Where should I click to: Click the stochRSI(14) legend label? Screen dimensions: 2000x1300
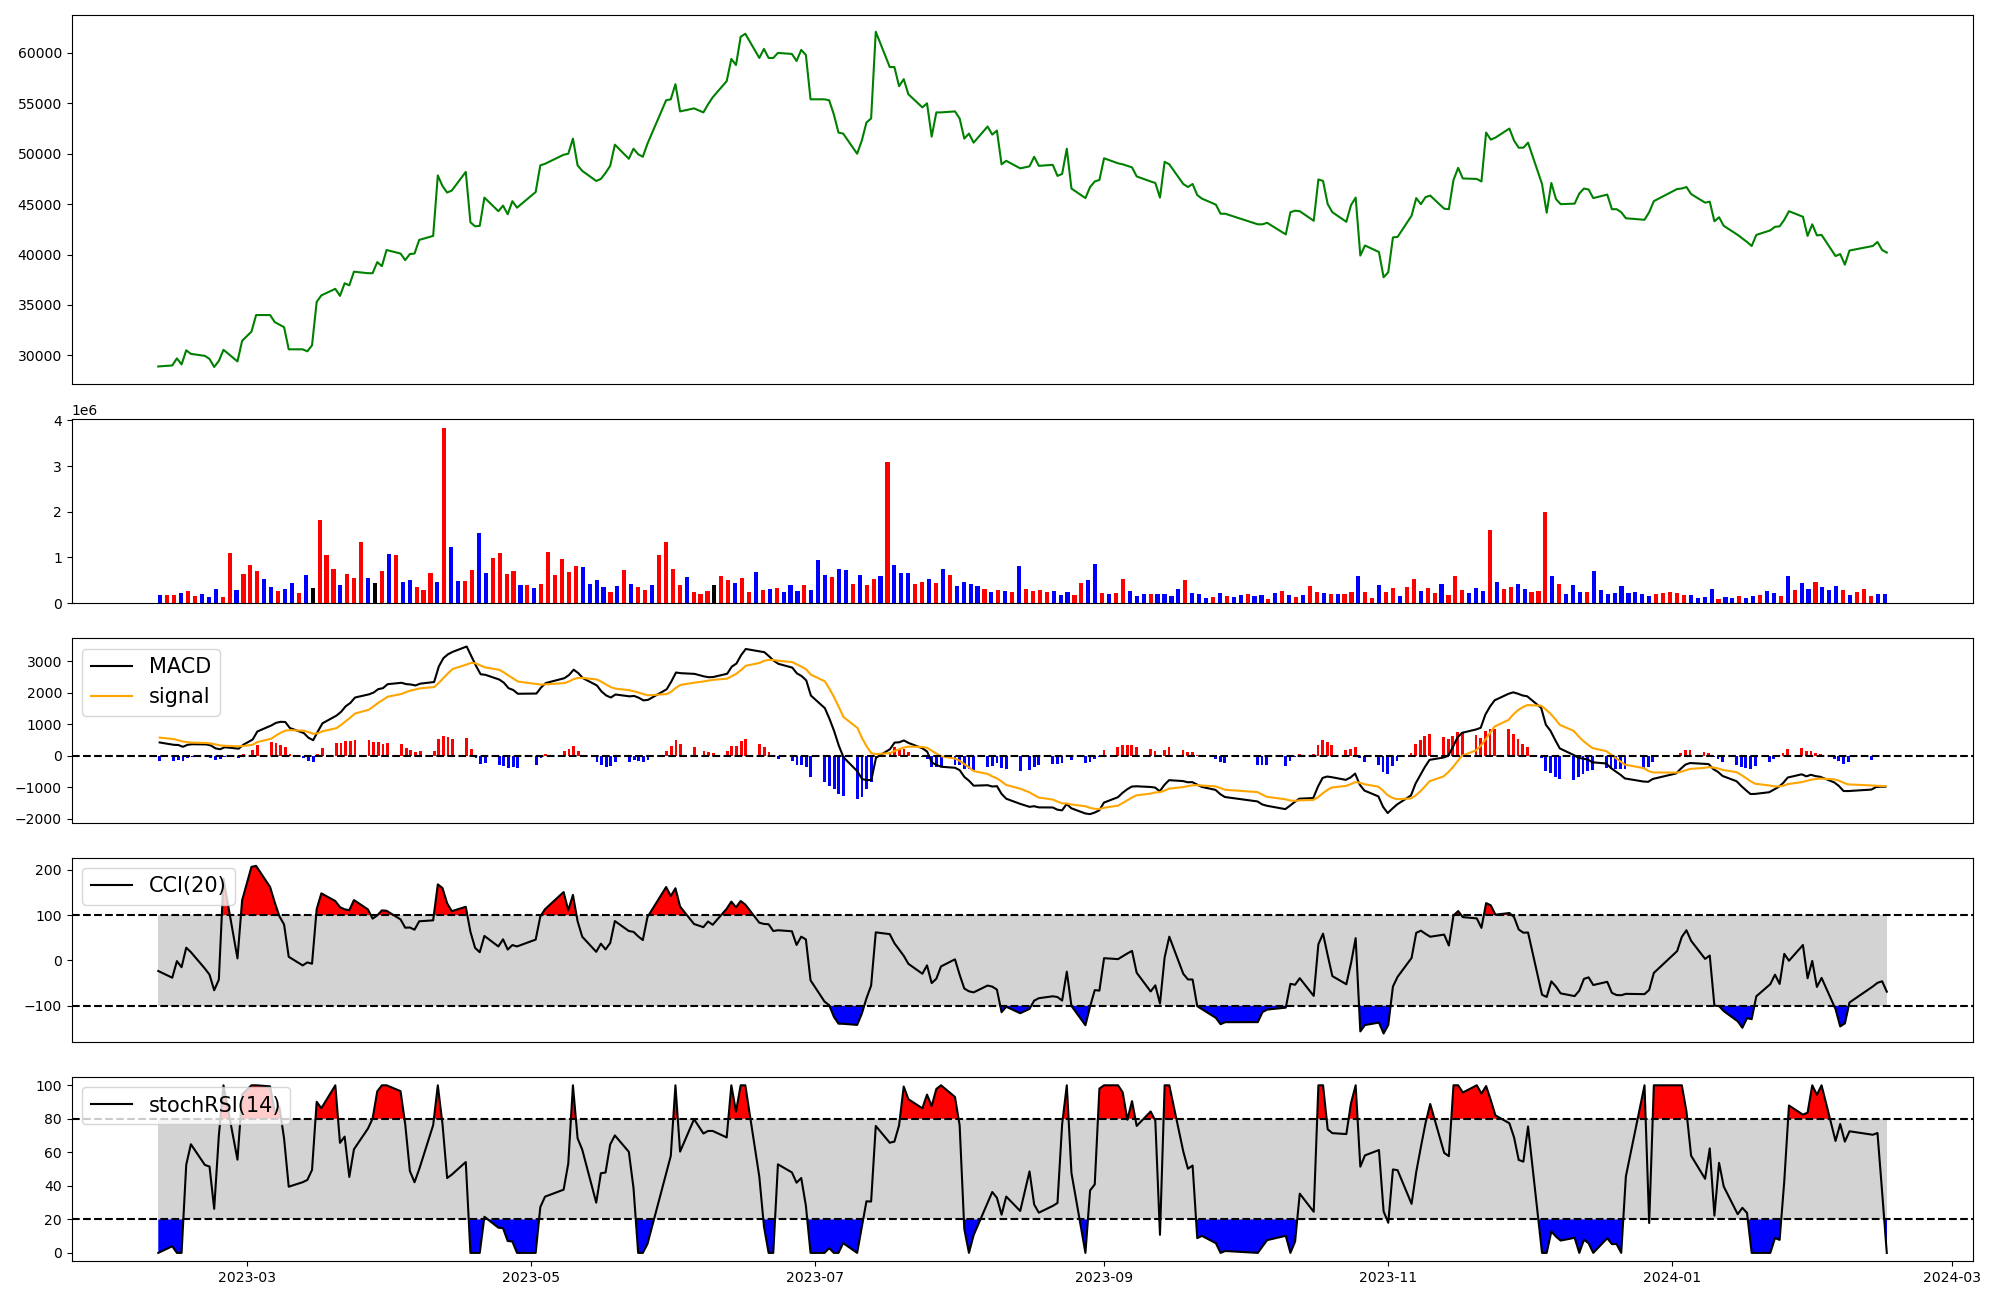pos(215,1105)
